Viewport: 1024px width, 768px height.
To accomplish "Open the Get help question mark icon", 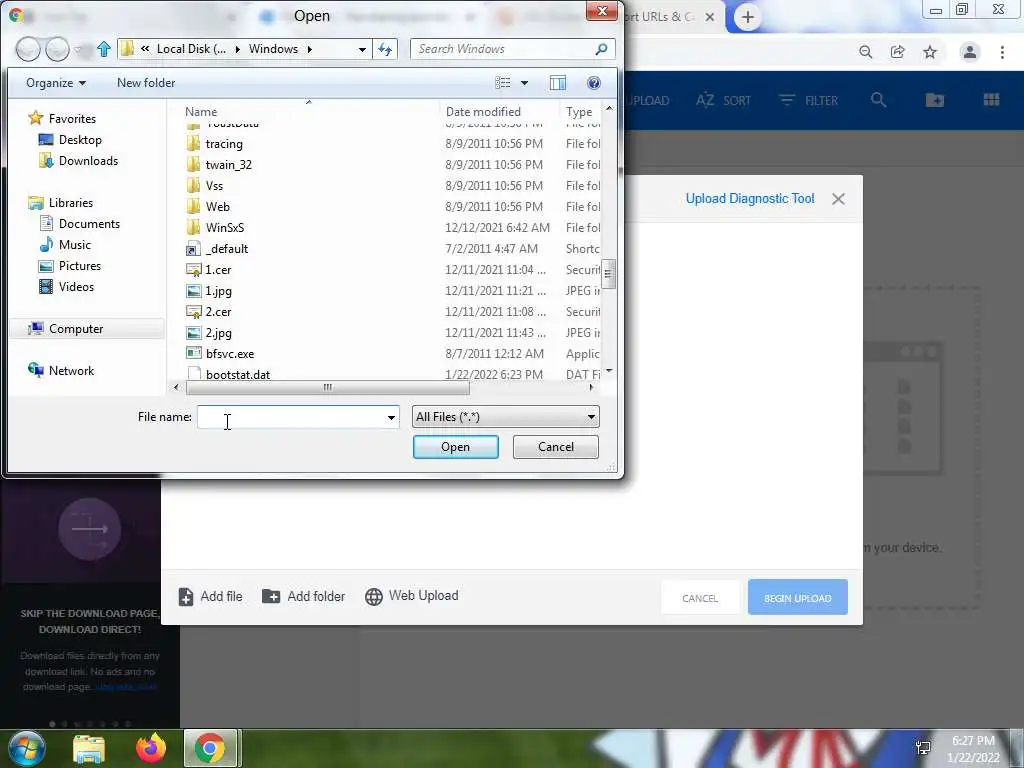I will point(594,83).
